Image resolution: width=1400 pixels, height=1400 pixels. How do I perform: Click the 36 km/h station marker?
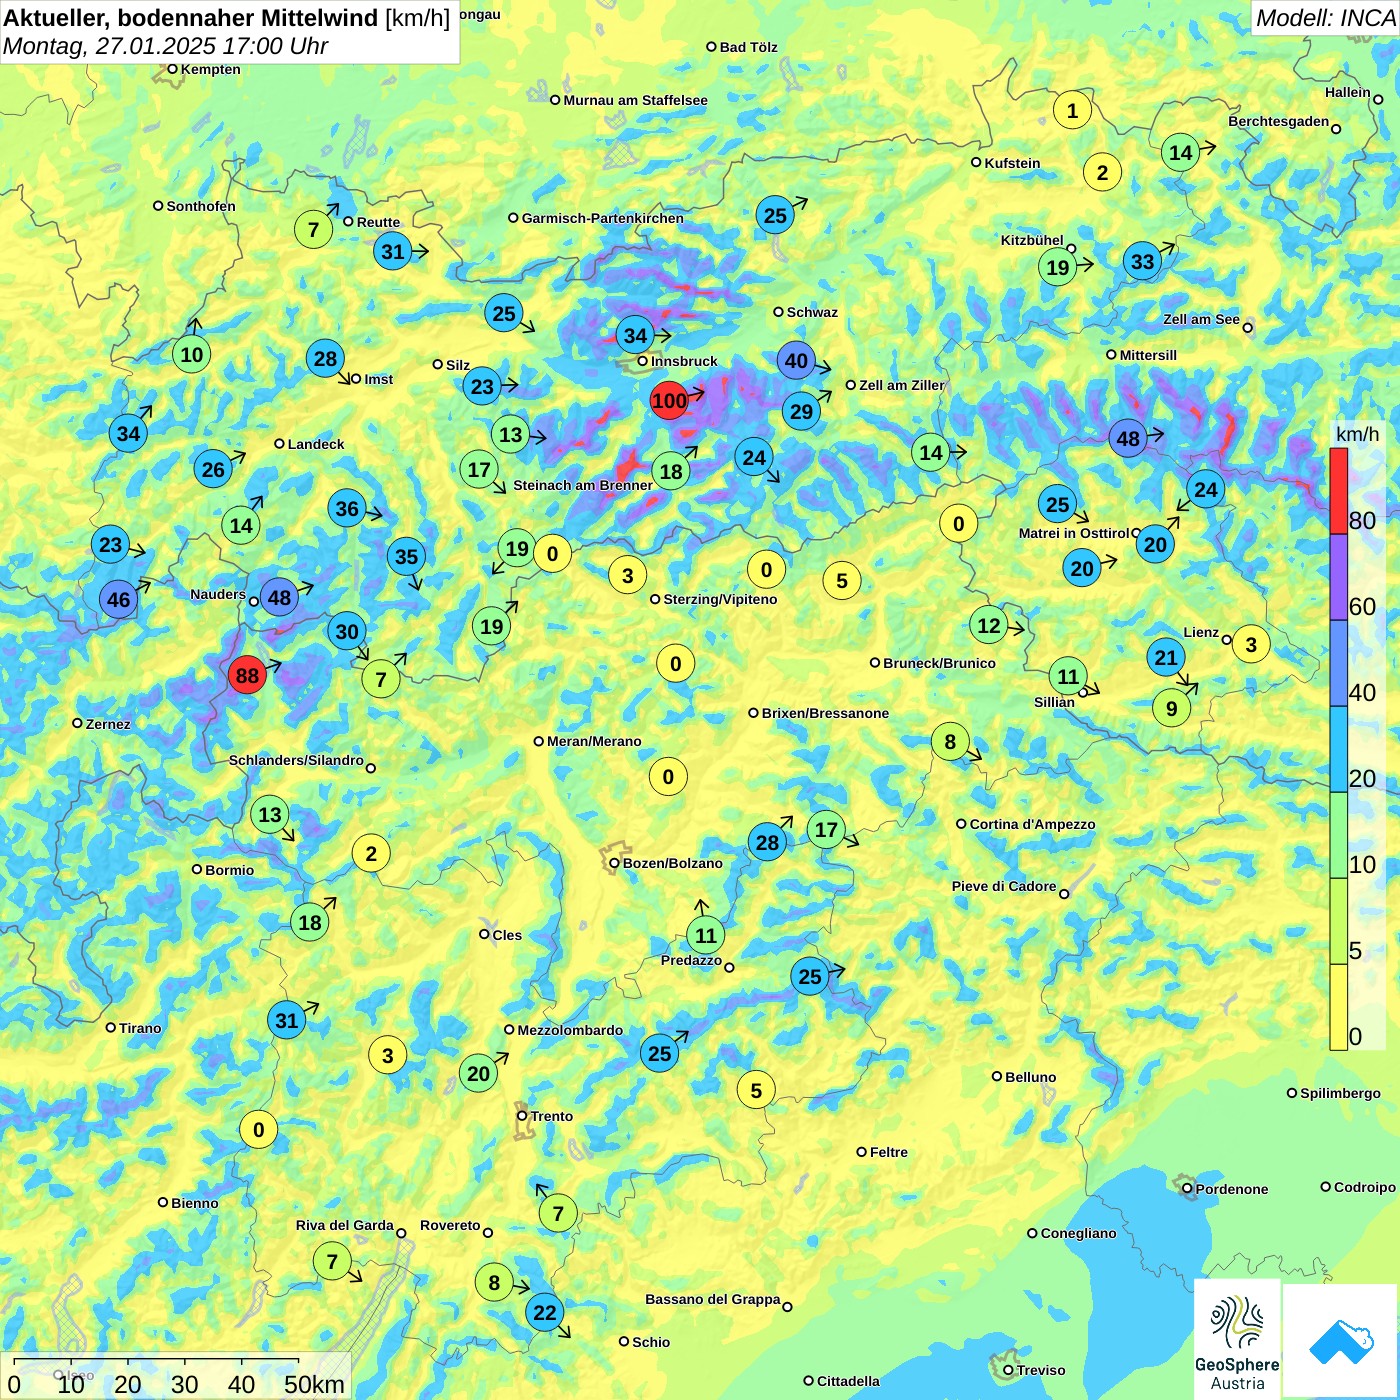347,508
